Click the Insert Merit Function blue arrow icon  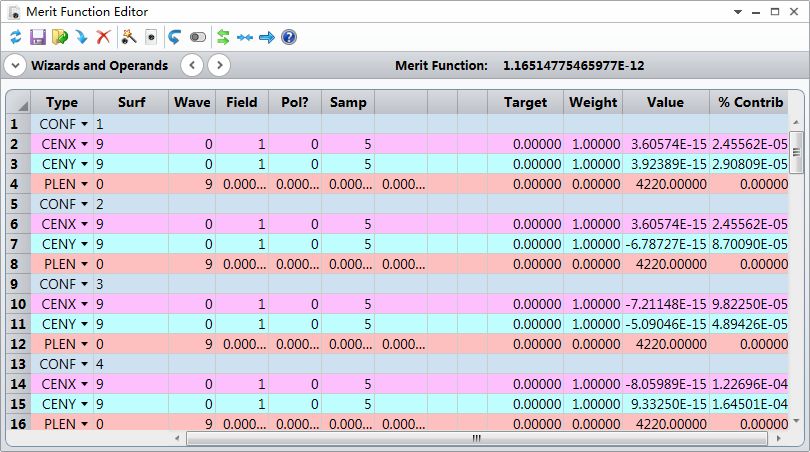click(x=81, y=37)
